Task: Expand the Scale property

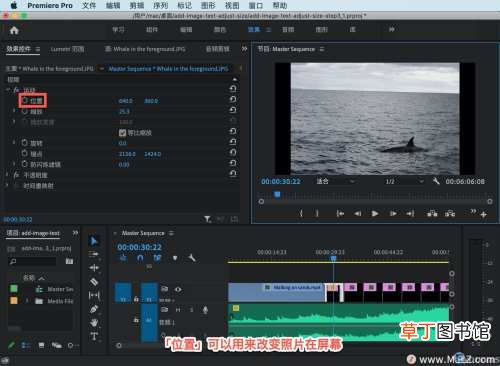Action: (14, 111)
